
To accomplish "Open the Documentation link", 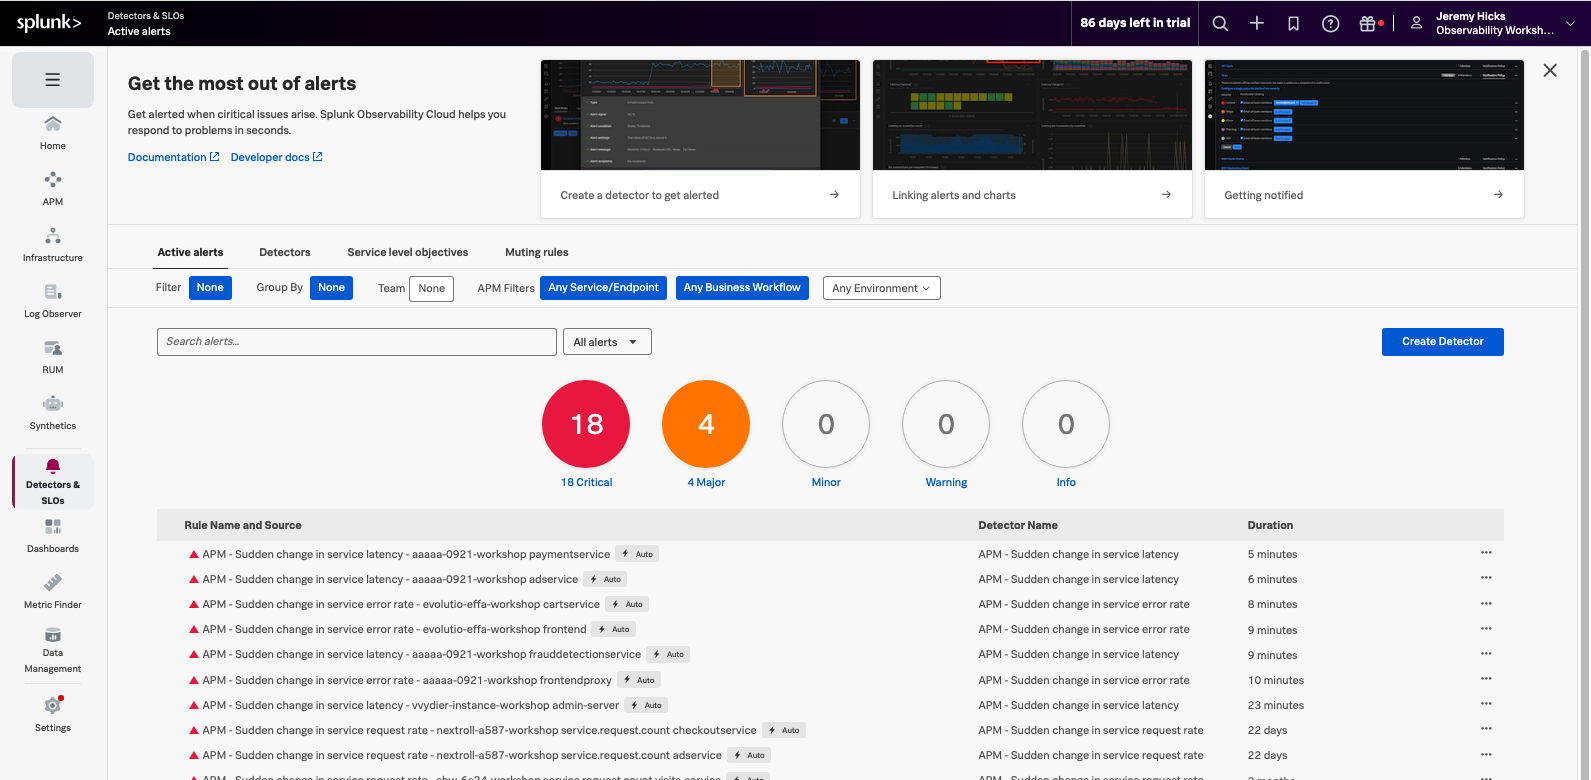I will pos(167,157).
